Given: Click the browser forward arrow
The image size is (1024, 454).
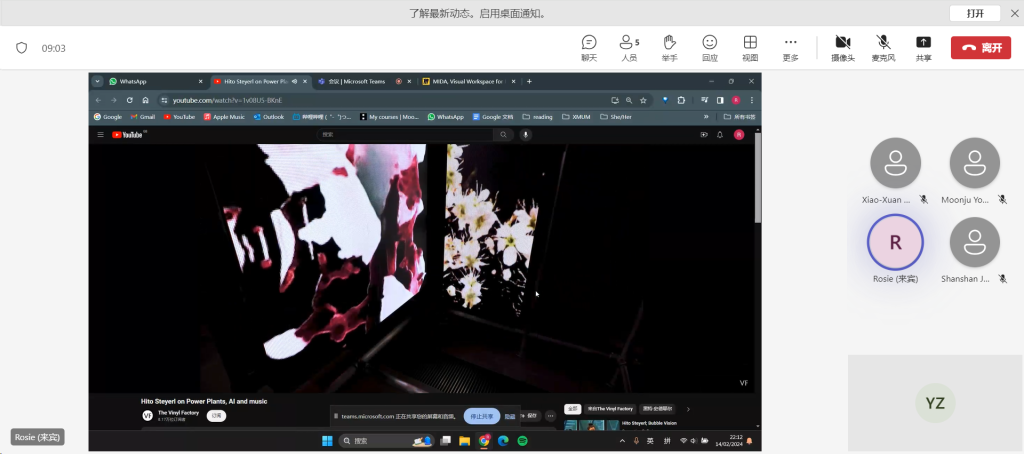Looking at the screenshot, I should [114, 100].
